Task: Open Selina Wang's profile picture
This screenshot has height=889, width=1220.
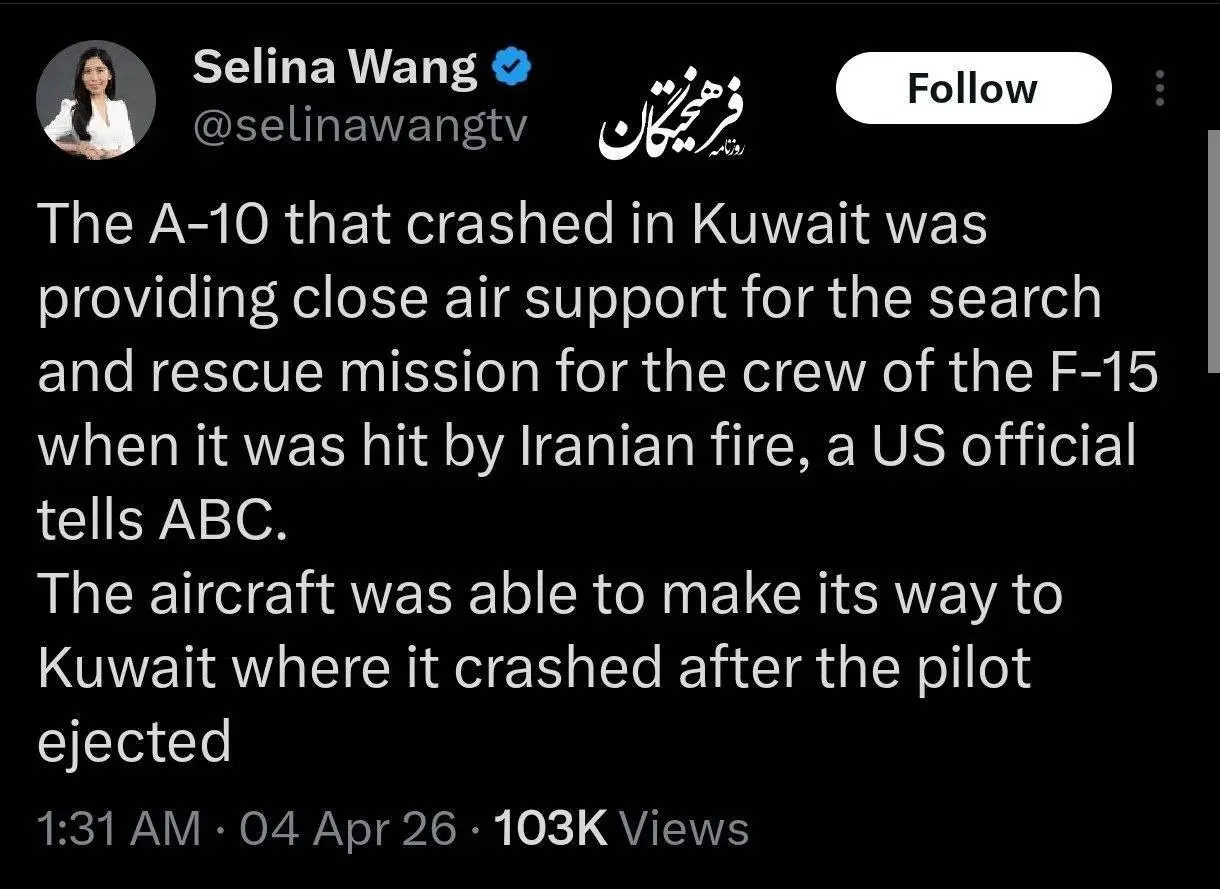Action: [x=96, y=100]
